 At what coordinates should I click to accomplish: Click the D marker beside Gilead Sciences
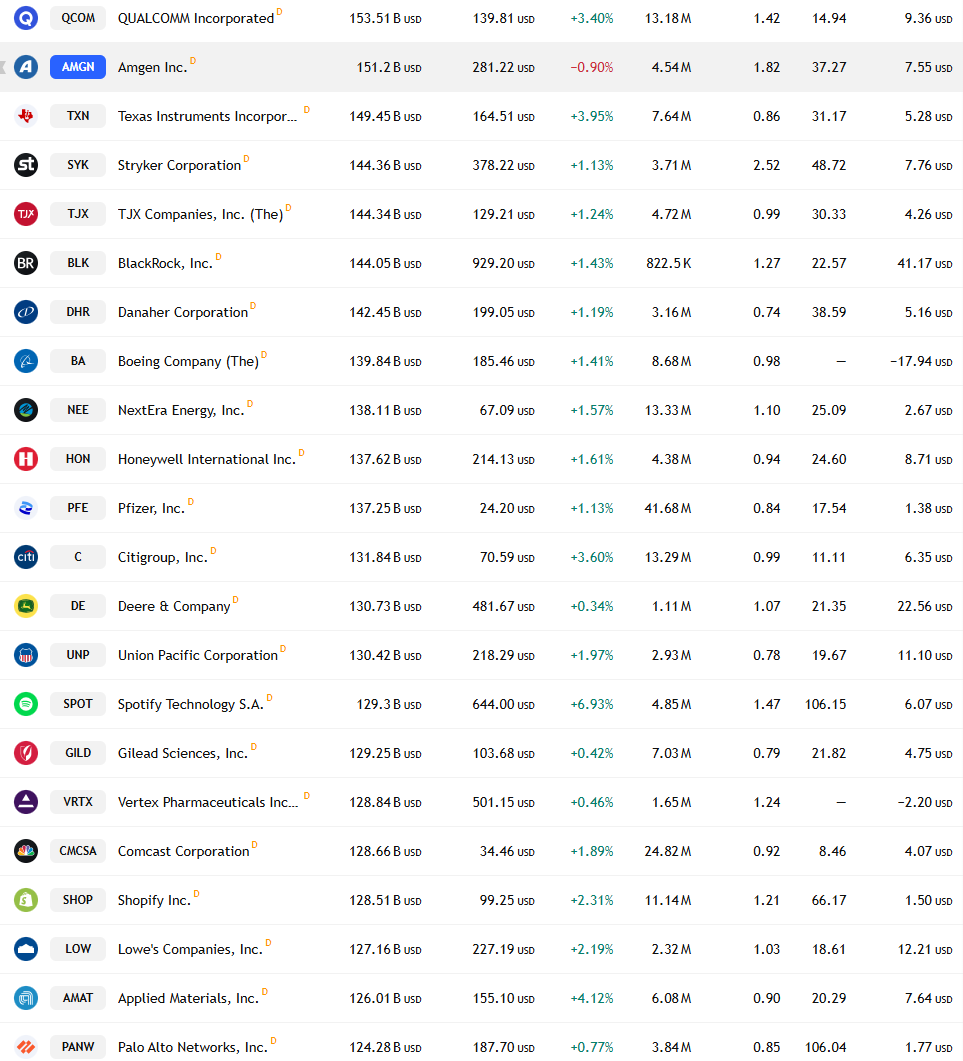[254, 746]
